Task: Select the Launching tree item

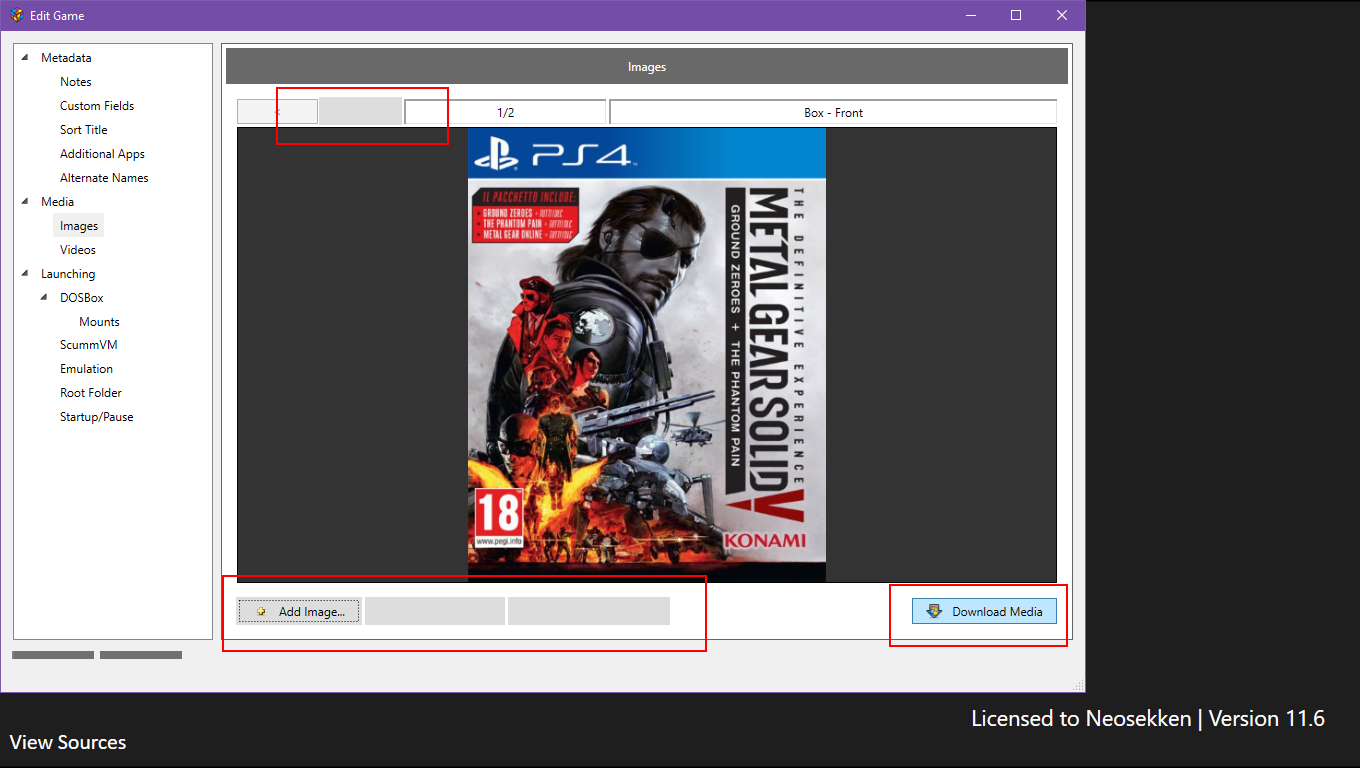Action: point(68,274)
